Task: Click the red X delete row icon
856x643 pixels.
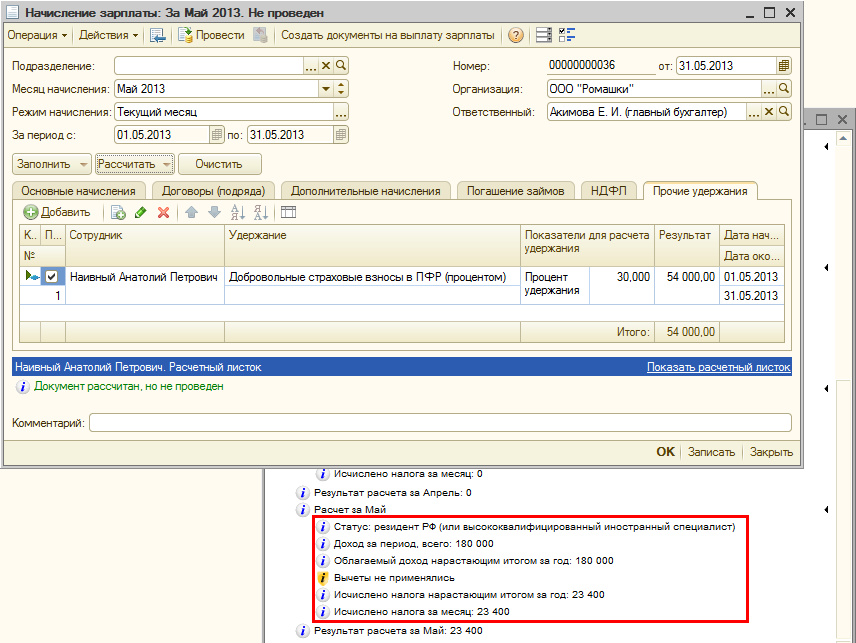Action: (163, 212)
